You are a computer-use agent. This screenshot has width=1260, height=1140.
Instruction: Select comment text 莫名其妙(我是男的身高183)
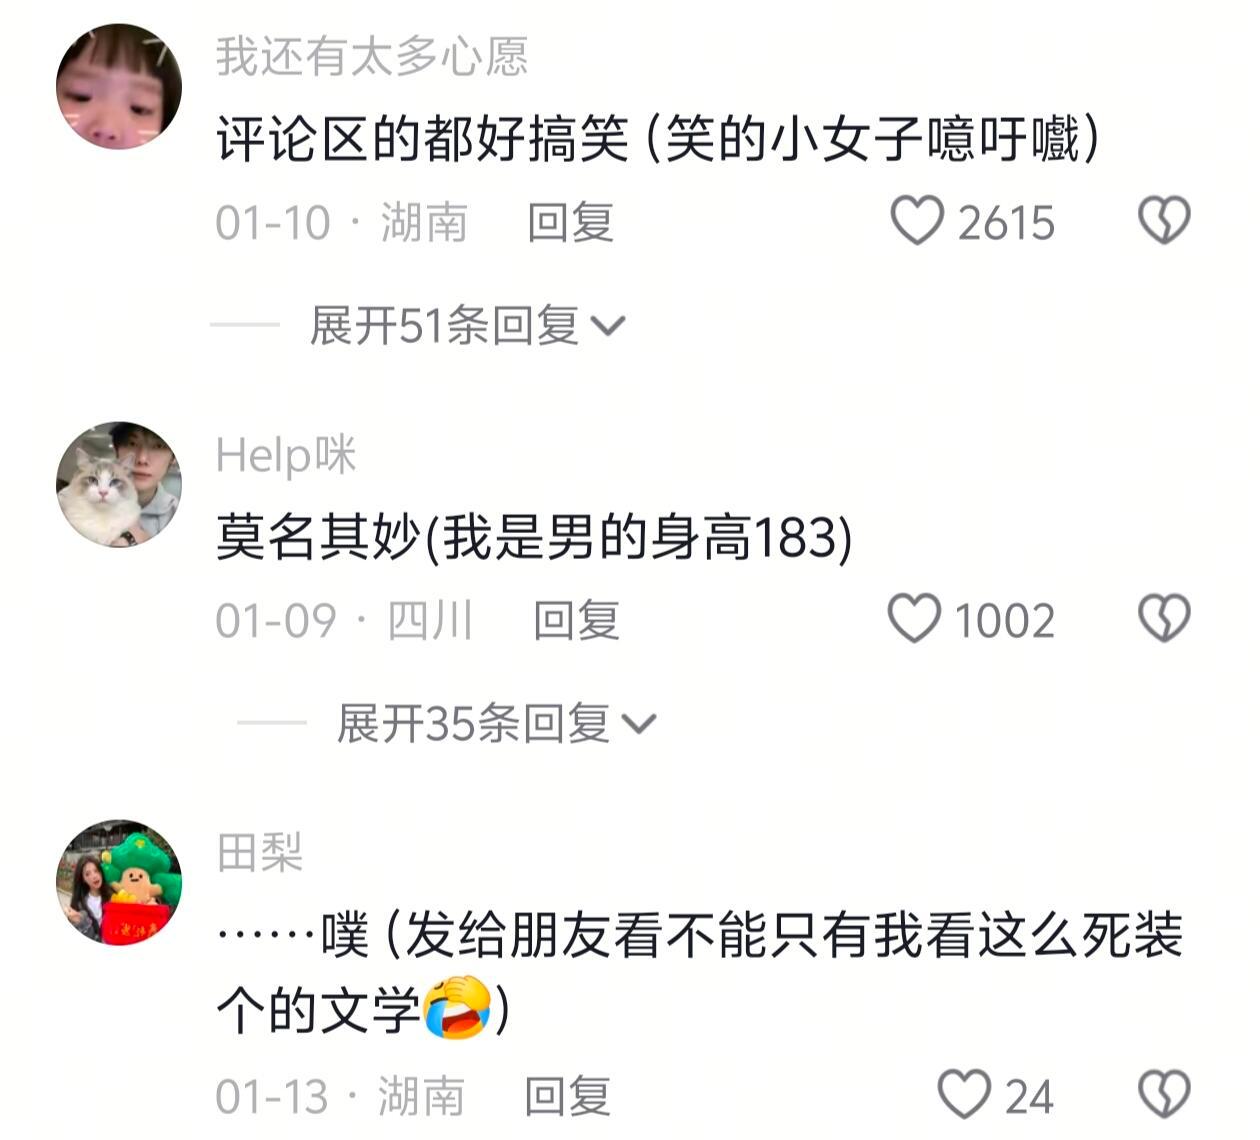point(534,537)
